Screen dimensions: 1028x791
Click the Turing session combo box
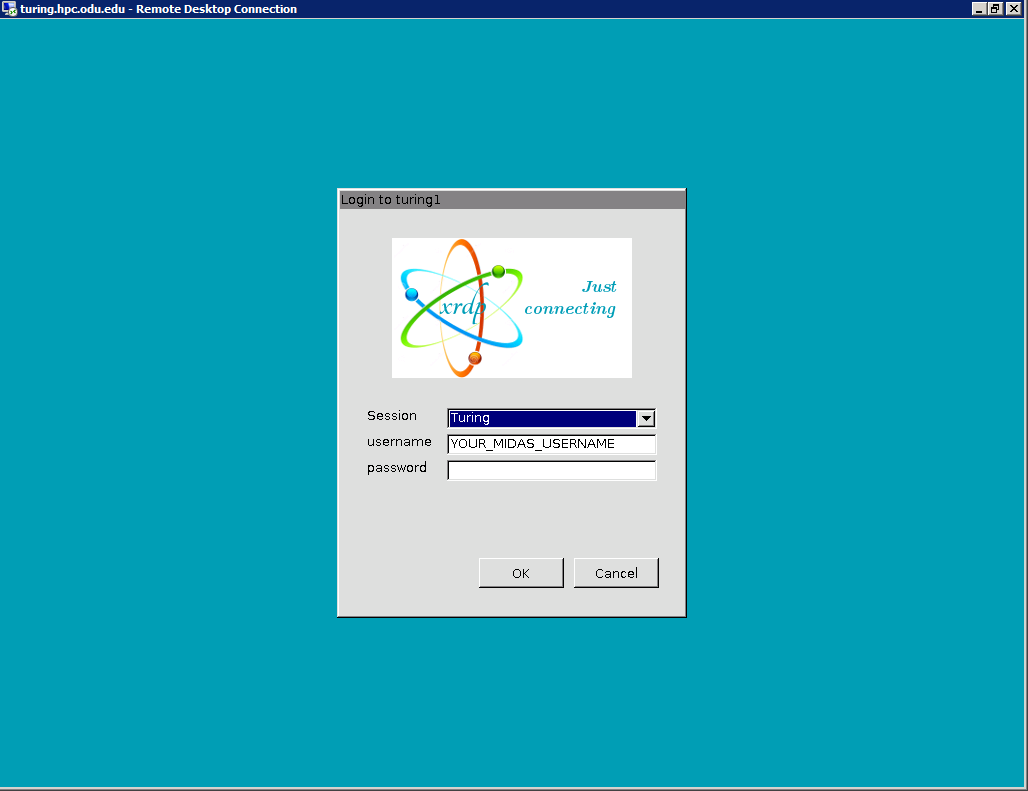[x=540, y=418]
